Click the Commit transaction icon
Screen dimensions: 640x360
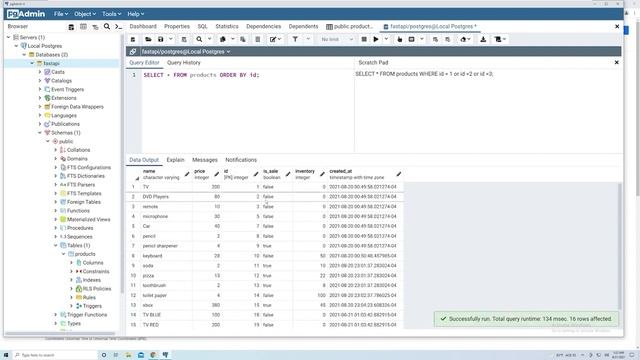[x=435, y=39]
